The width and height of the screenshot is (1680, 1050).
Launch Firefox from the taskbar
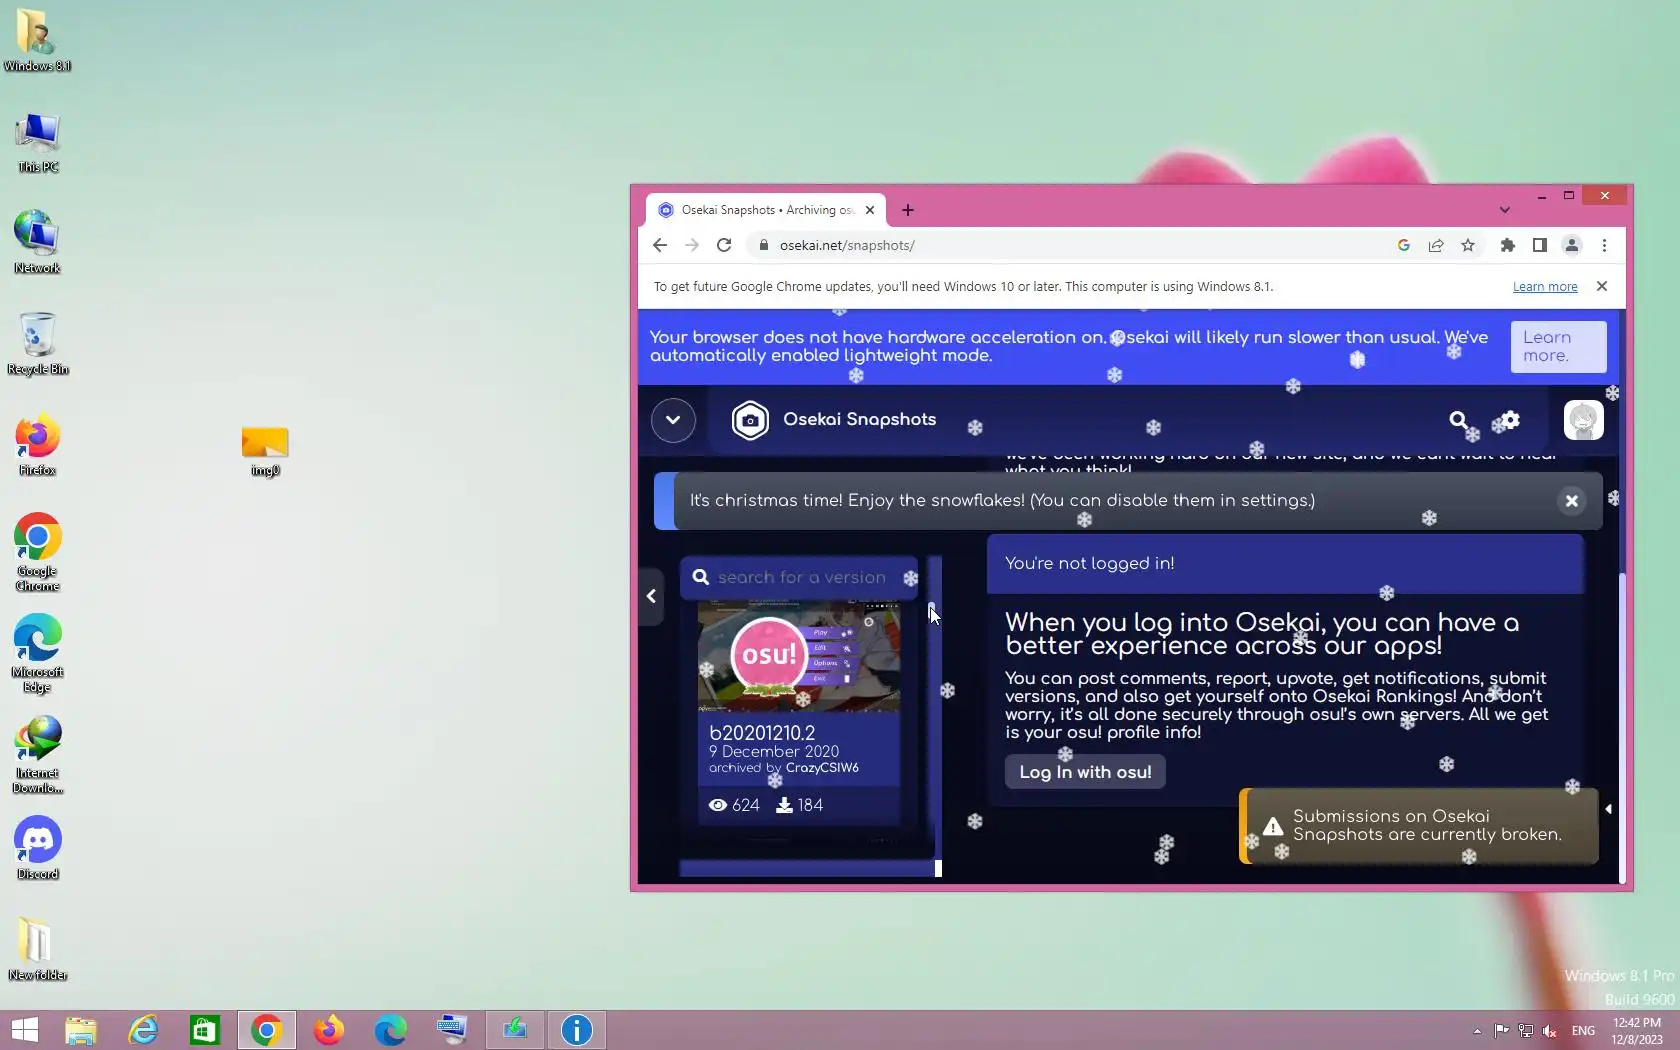(329, 1030)
